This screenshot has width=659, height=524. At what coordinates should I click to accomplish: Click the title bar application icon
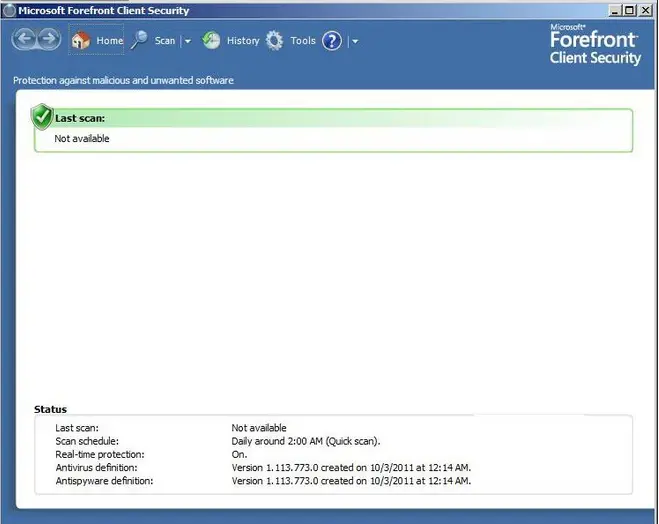[x=9, y=11]
